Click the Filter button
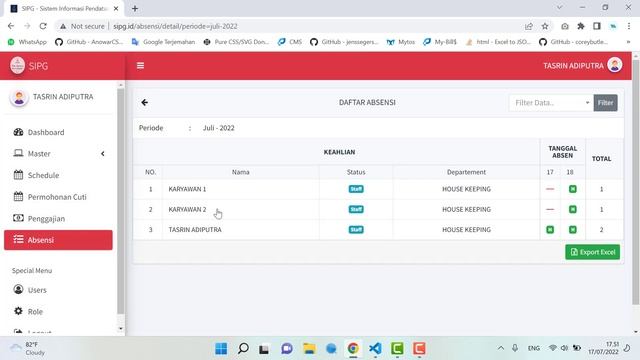 pos(605,103)
